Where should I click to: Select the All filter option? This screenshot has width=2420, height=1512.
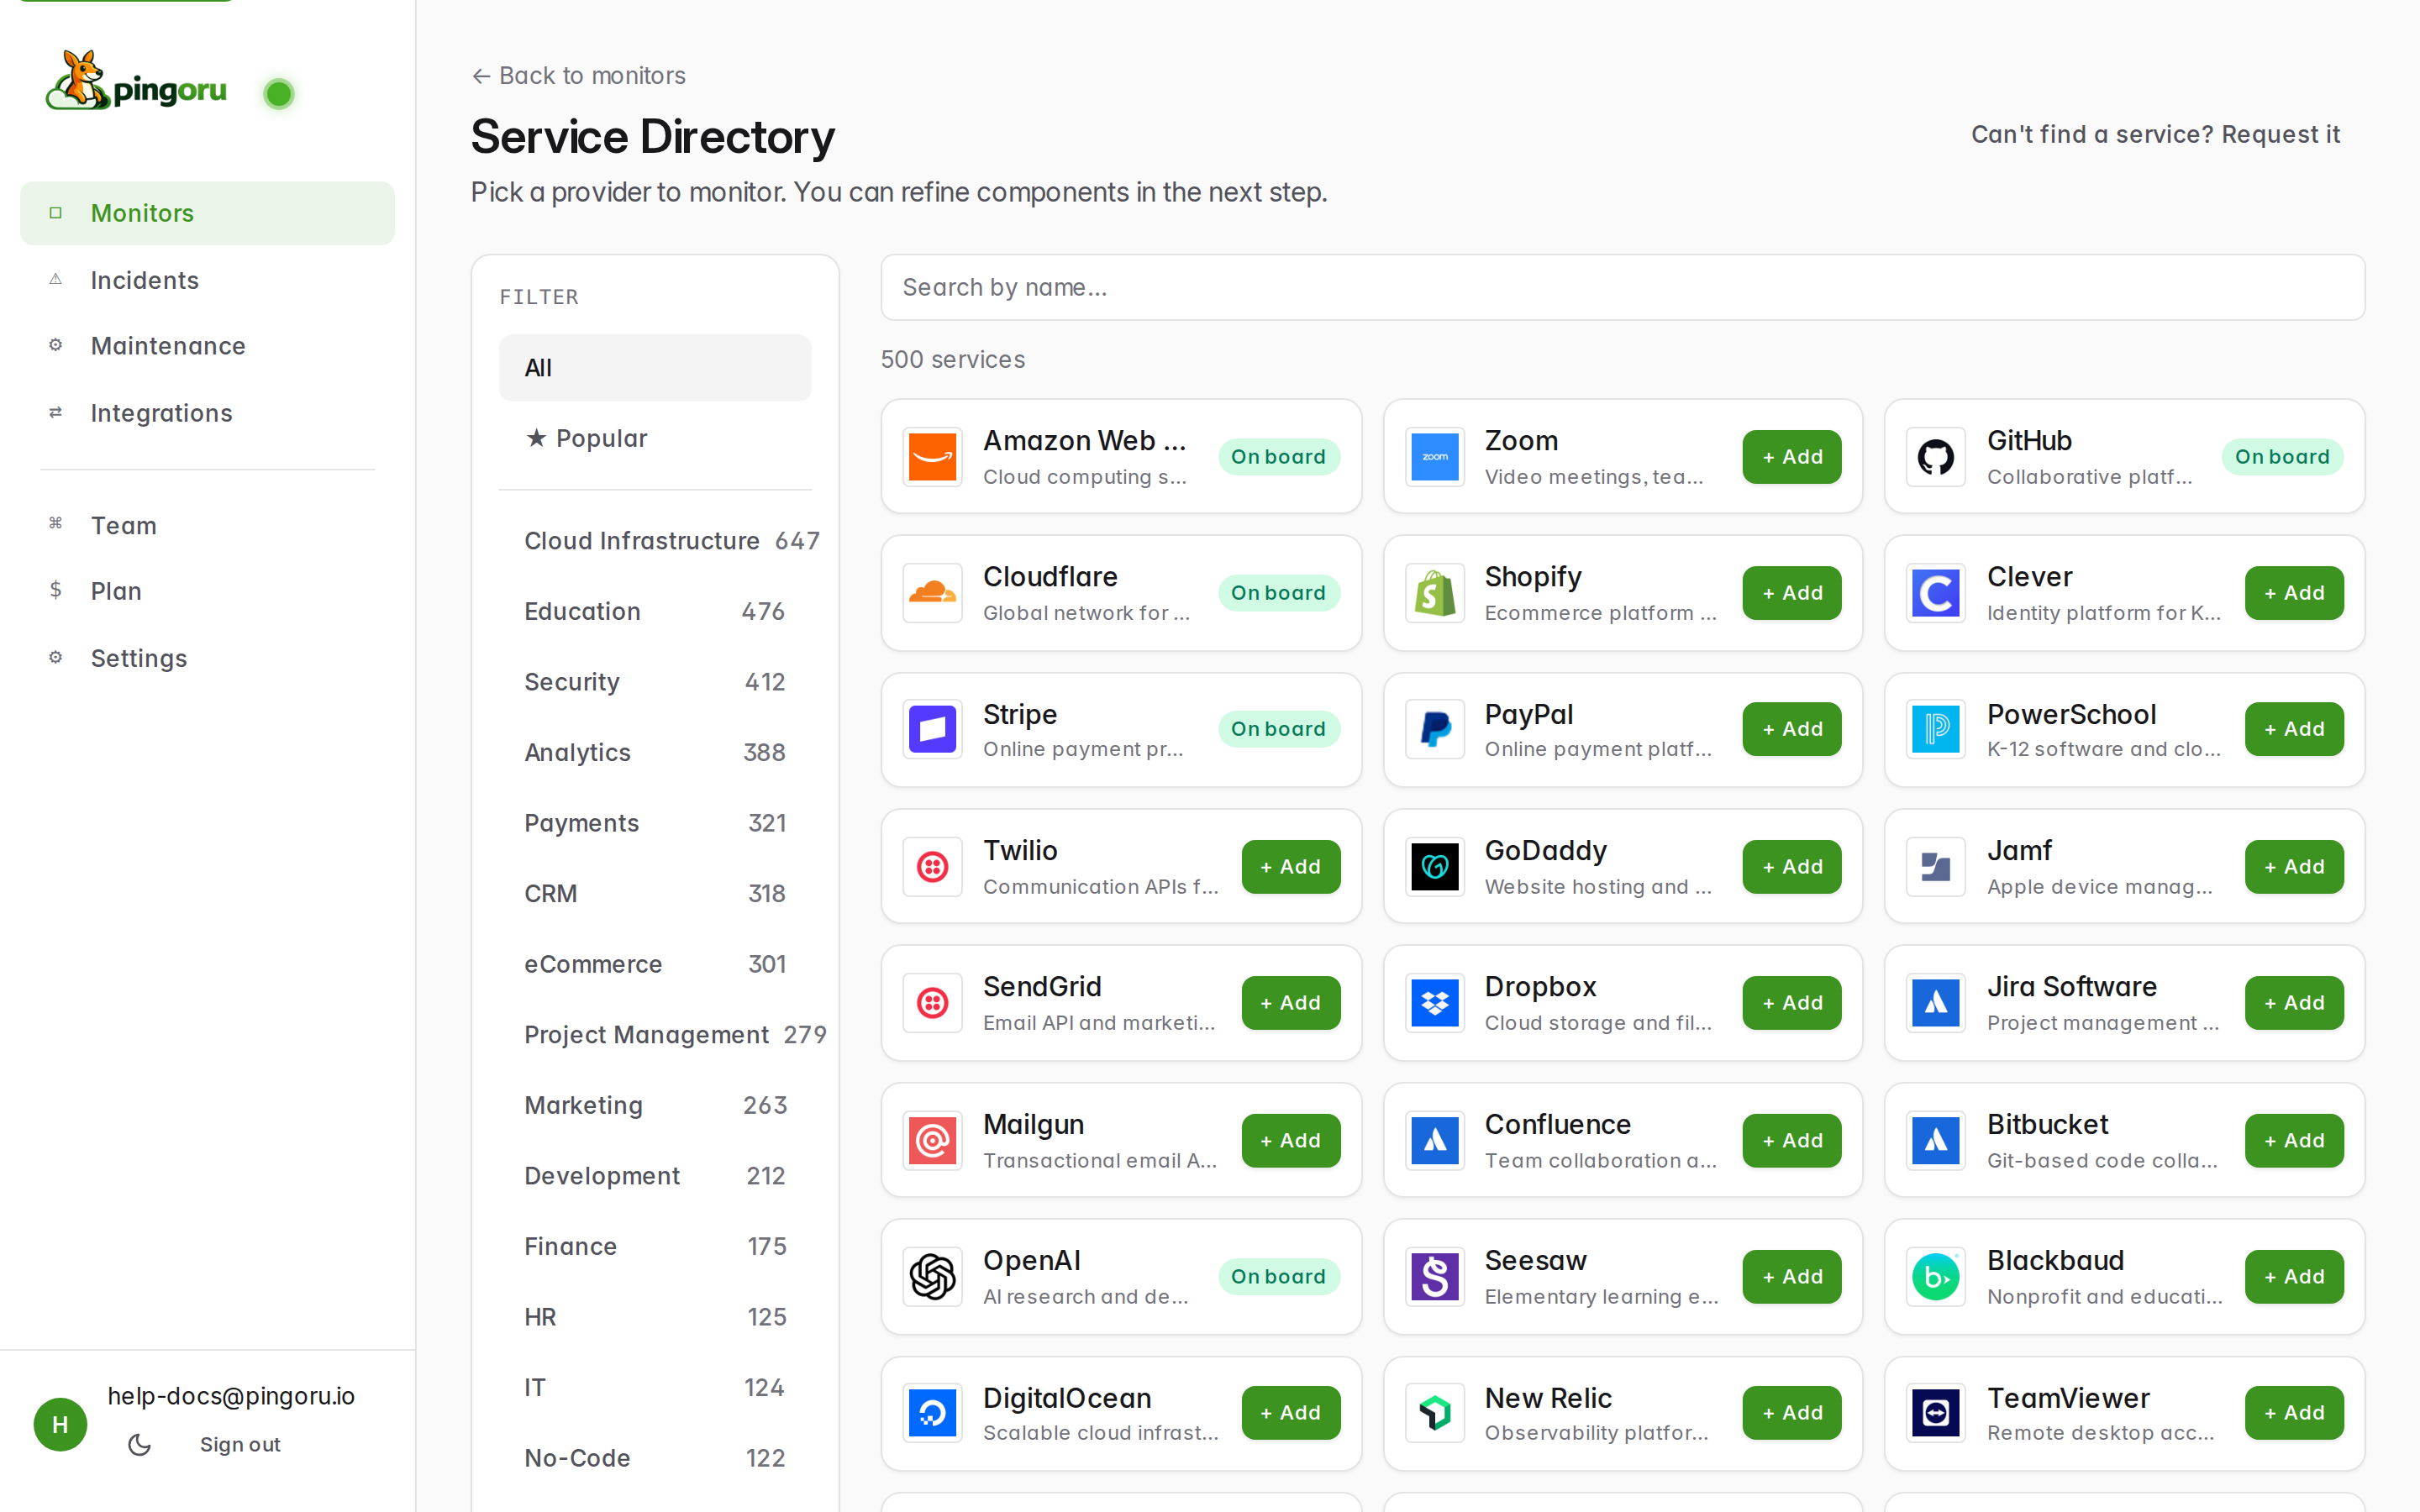(655, 367)
